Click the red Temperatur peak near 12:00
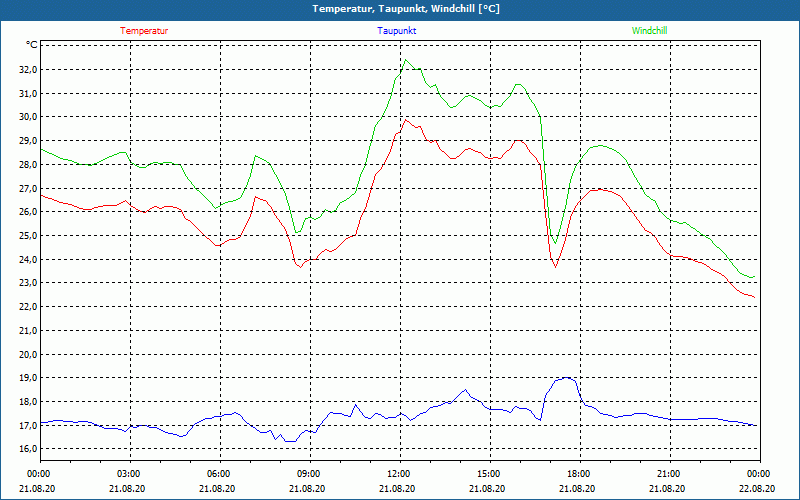This screenshot has height=500, width=800. point(406,120)
